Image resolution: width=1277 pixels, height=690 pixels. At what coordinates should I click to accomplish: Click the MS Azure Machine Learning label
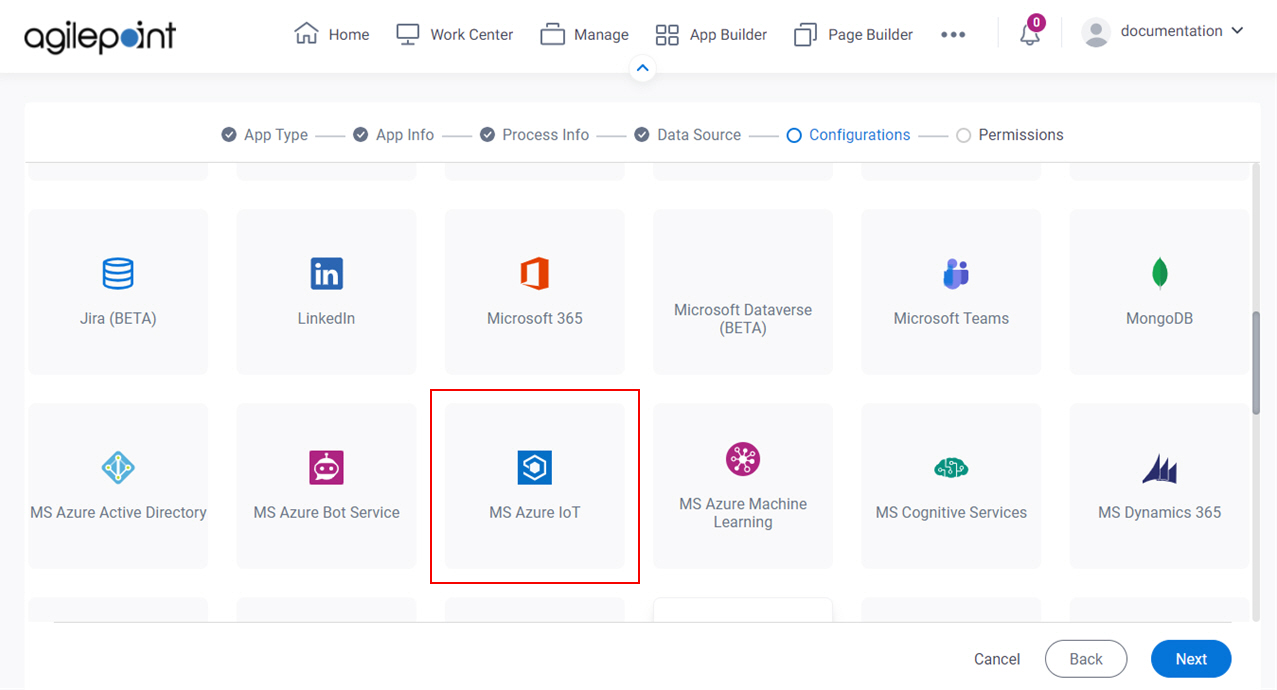pos(743,513)
